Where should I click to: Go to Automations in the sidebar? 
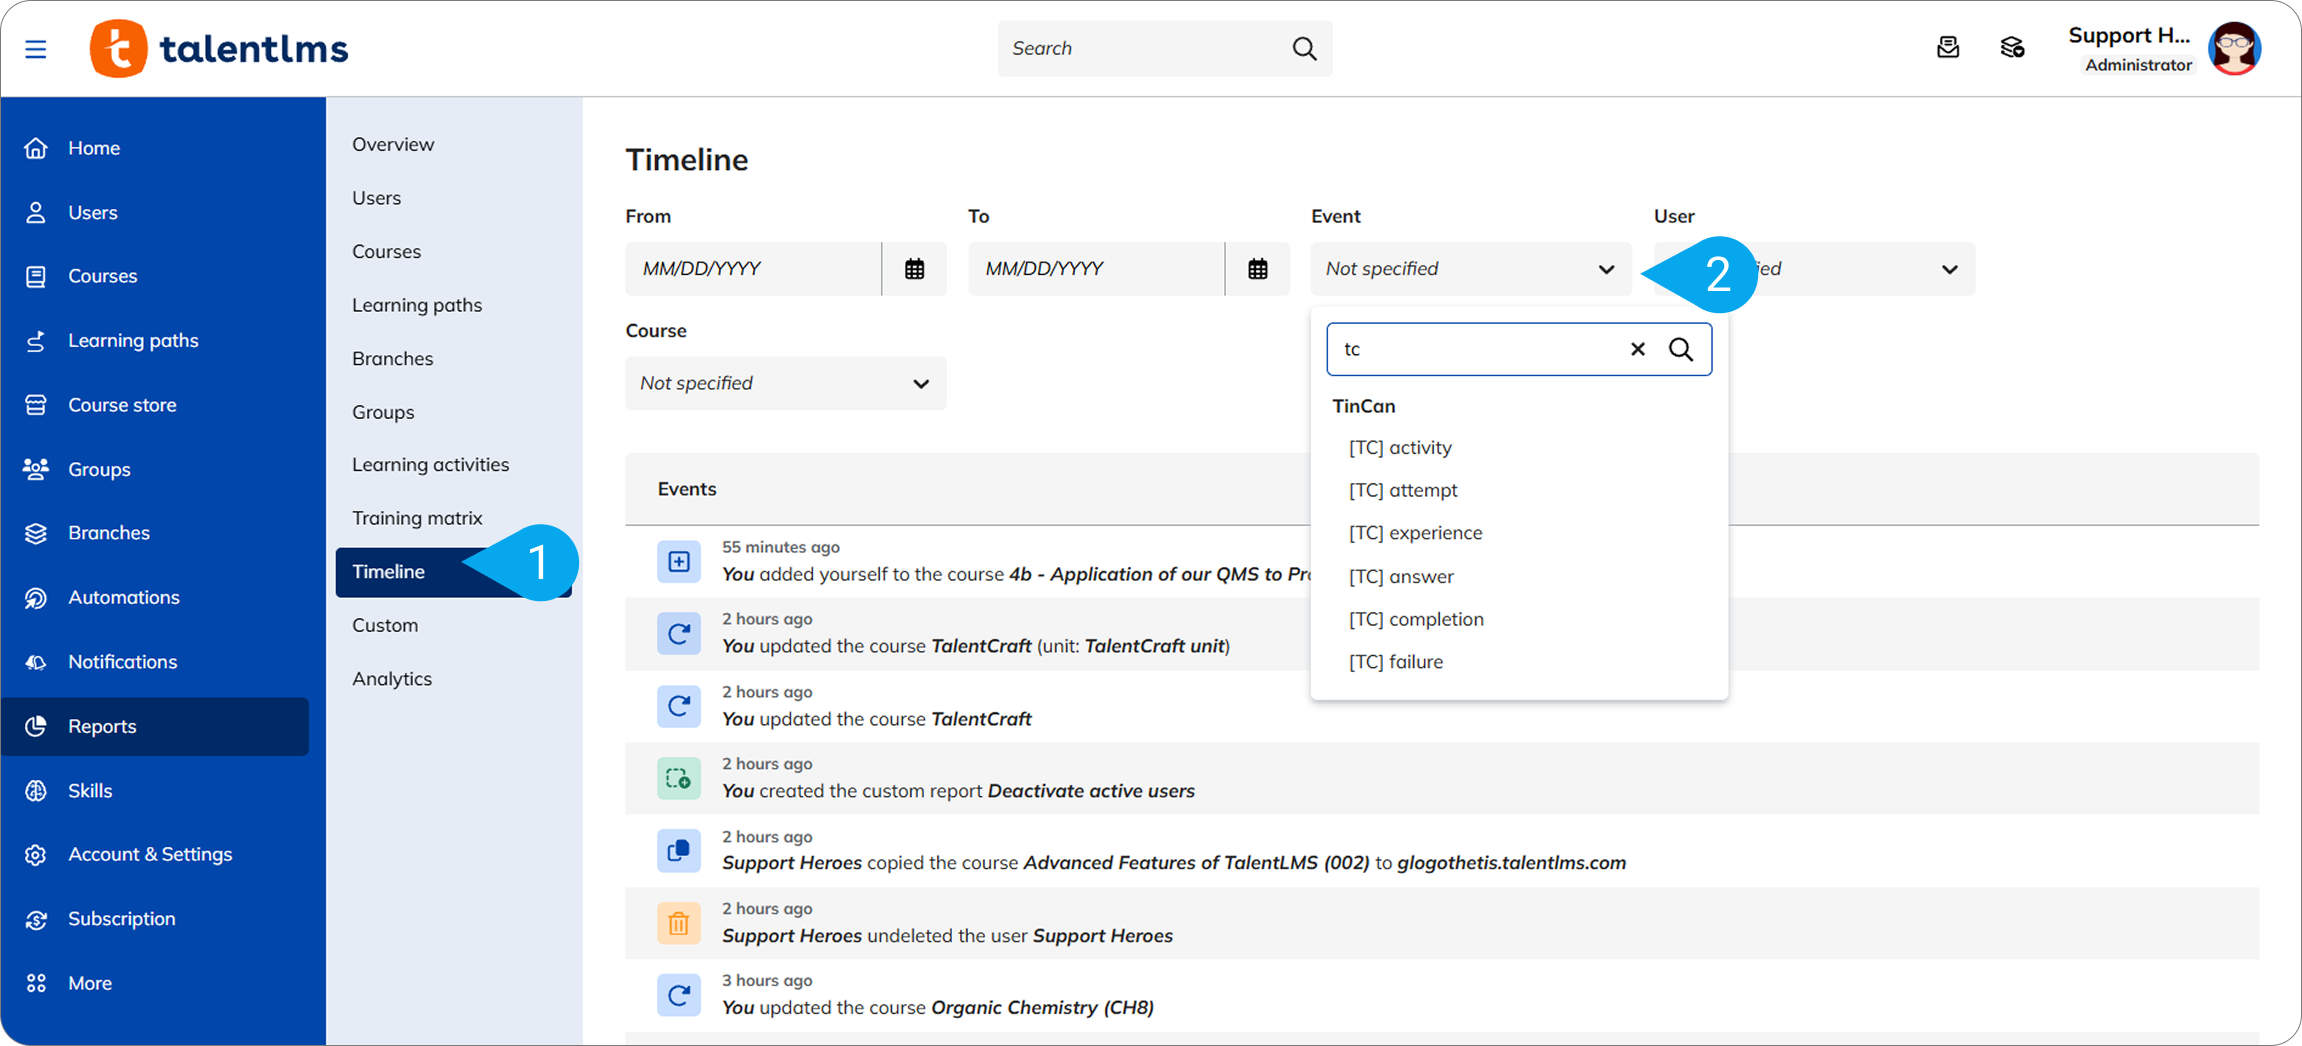123,597
